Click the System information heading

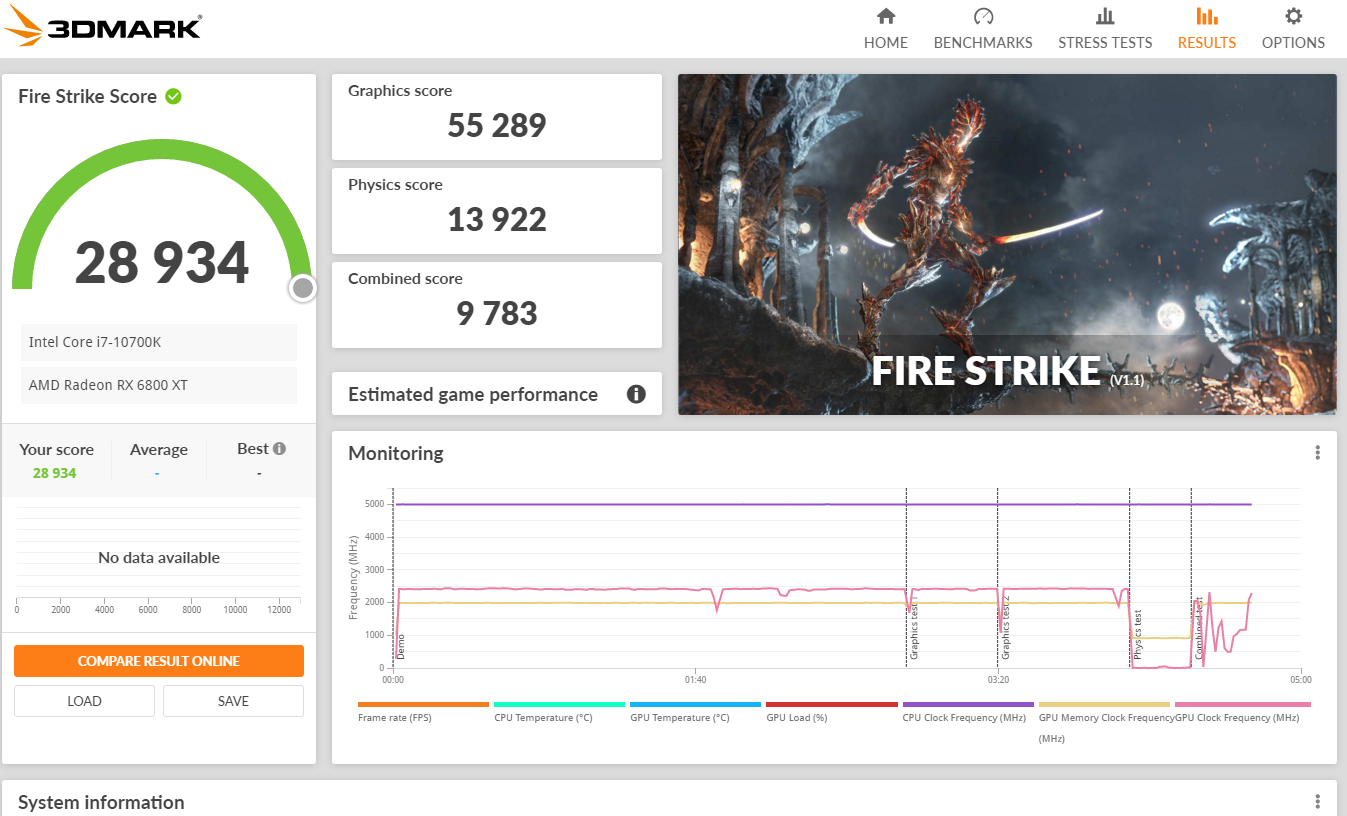click(101, 802)
